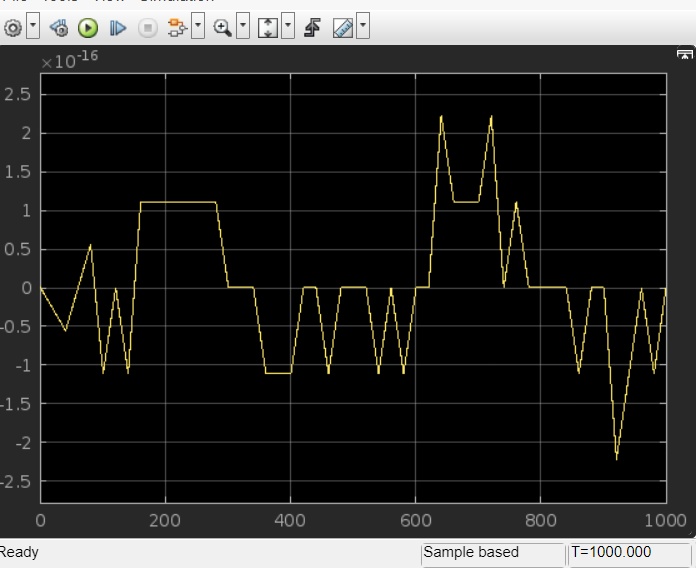Expand the dropdown next to the block icon

pyautogui.click(x=197, y=27)
